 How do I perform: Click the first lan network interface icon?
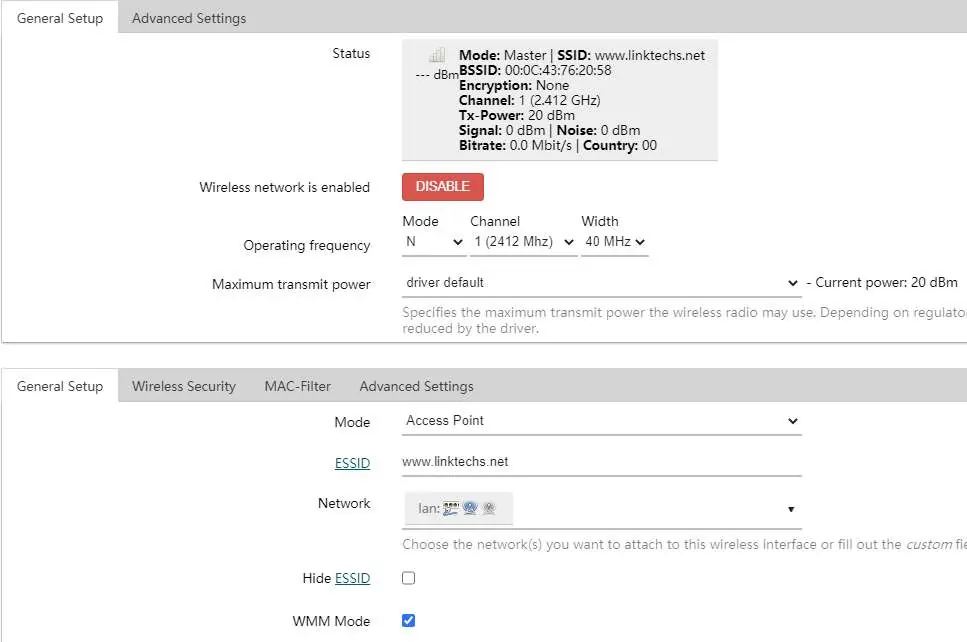pyautogui.click(x=451, y=508)
